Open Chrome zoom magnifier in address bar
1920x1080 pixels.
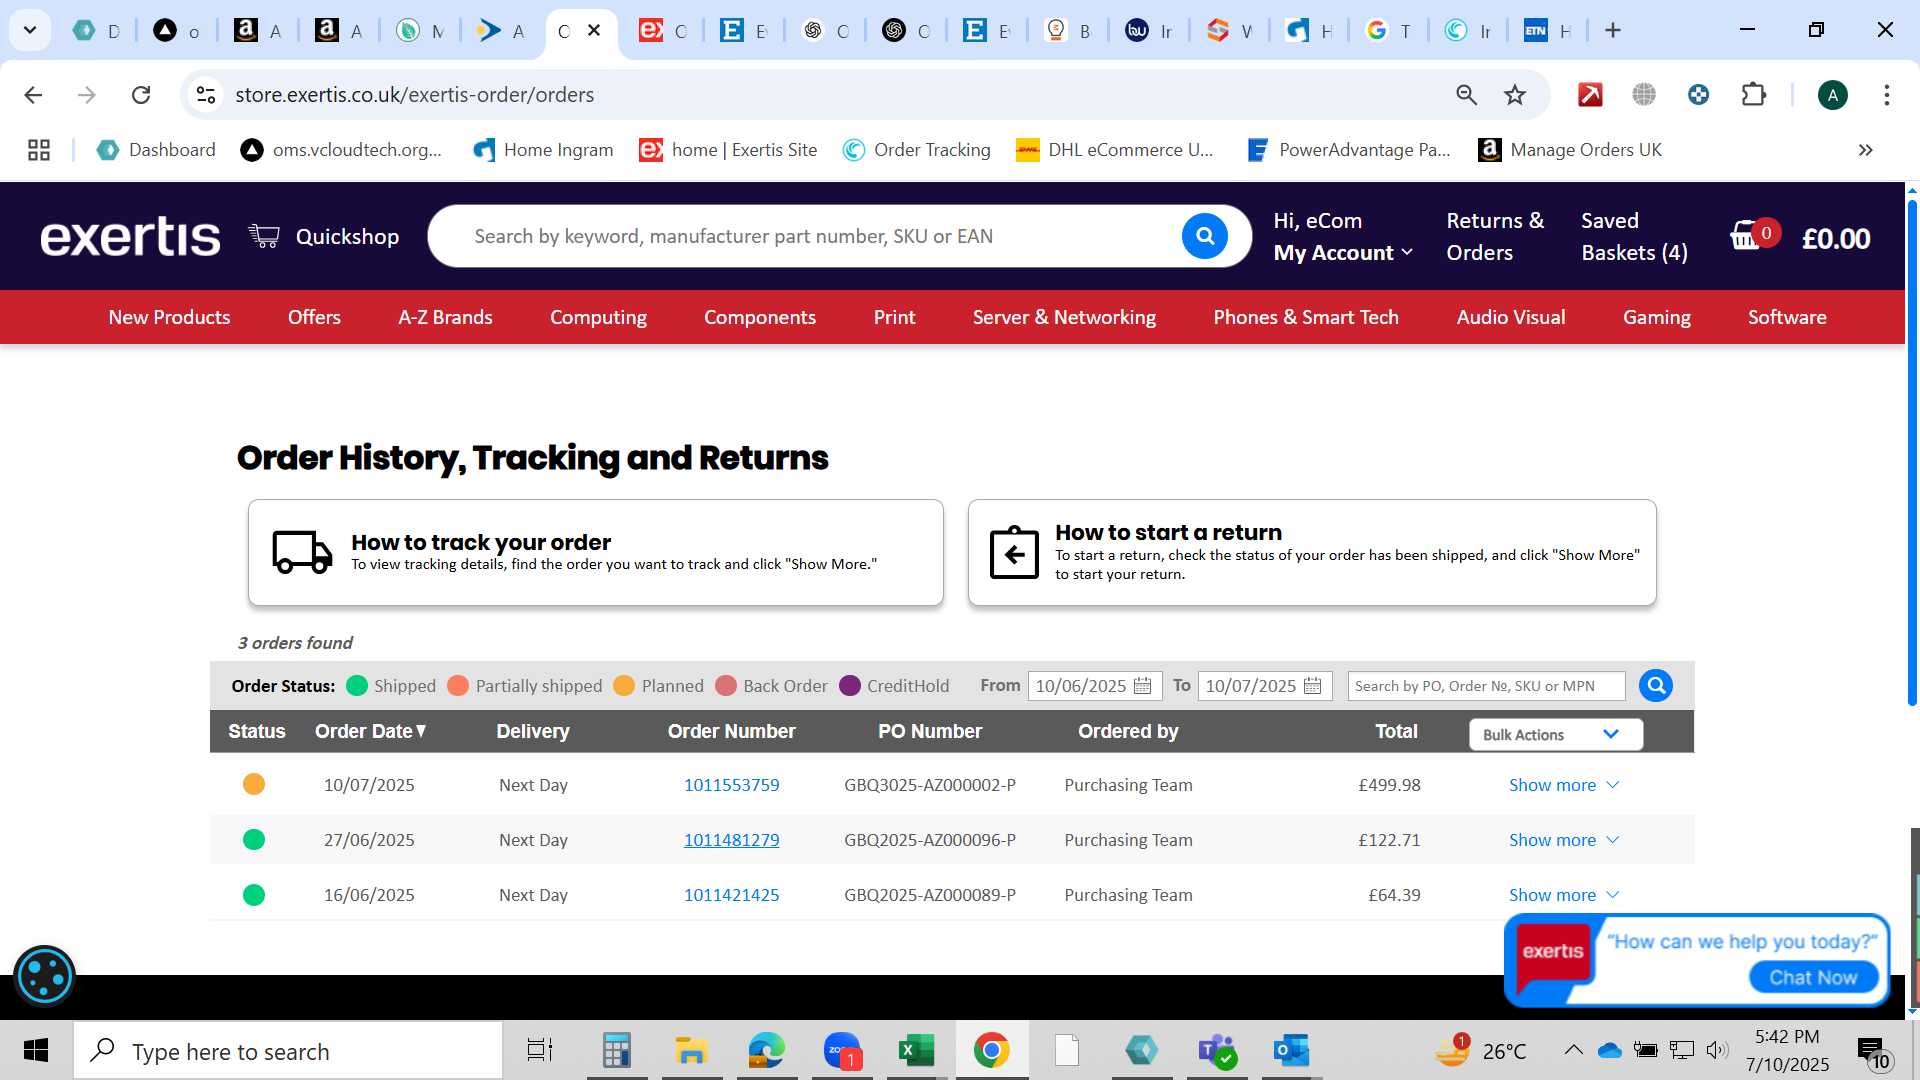click(x=1466, y=95)
